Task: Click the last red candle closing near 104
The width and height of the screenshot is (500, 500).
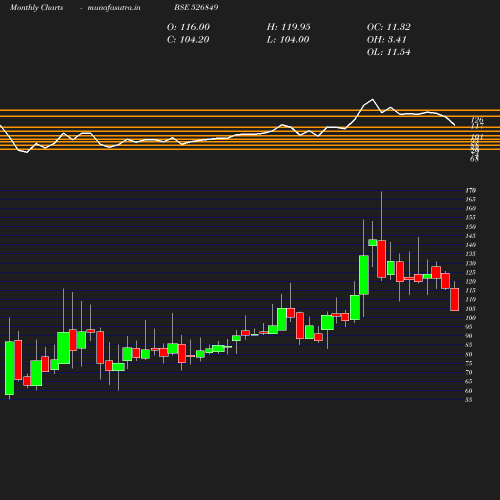Action: point(454,299)
